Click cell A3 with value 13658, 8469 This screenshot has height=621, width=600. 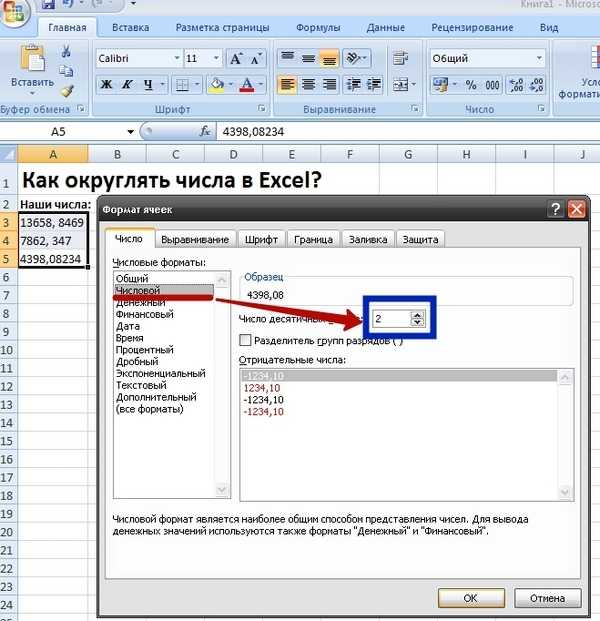click(x=52, y=222)
